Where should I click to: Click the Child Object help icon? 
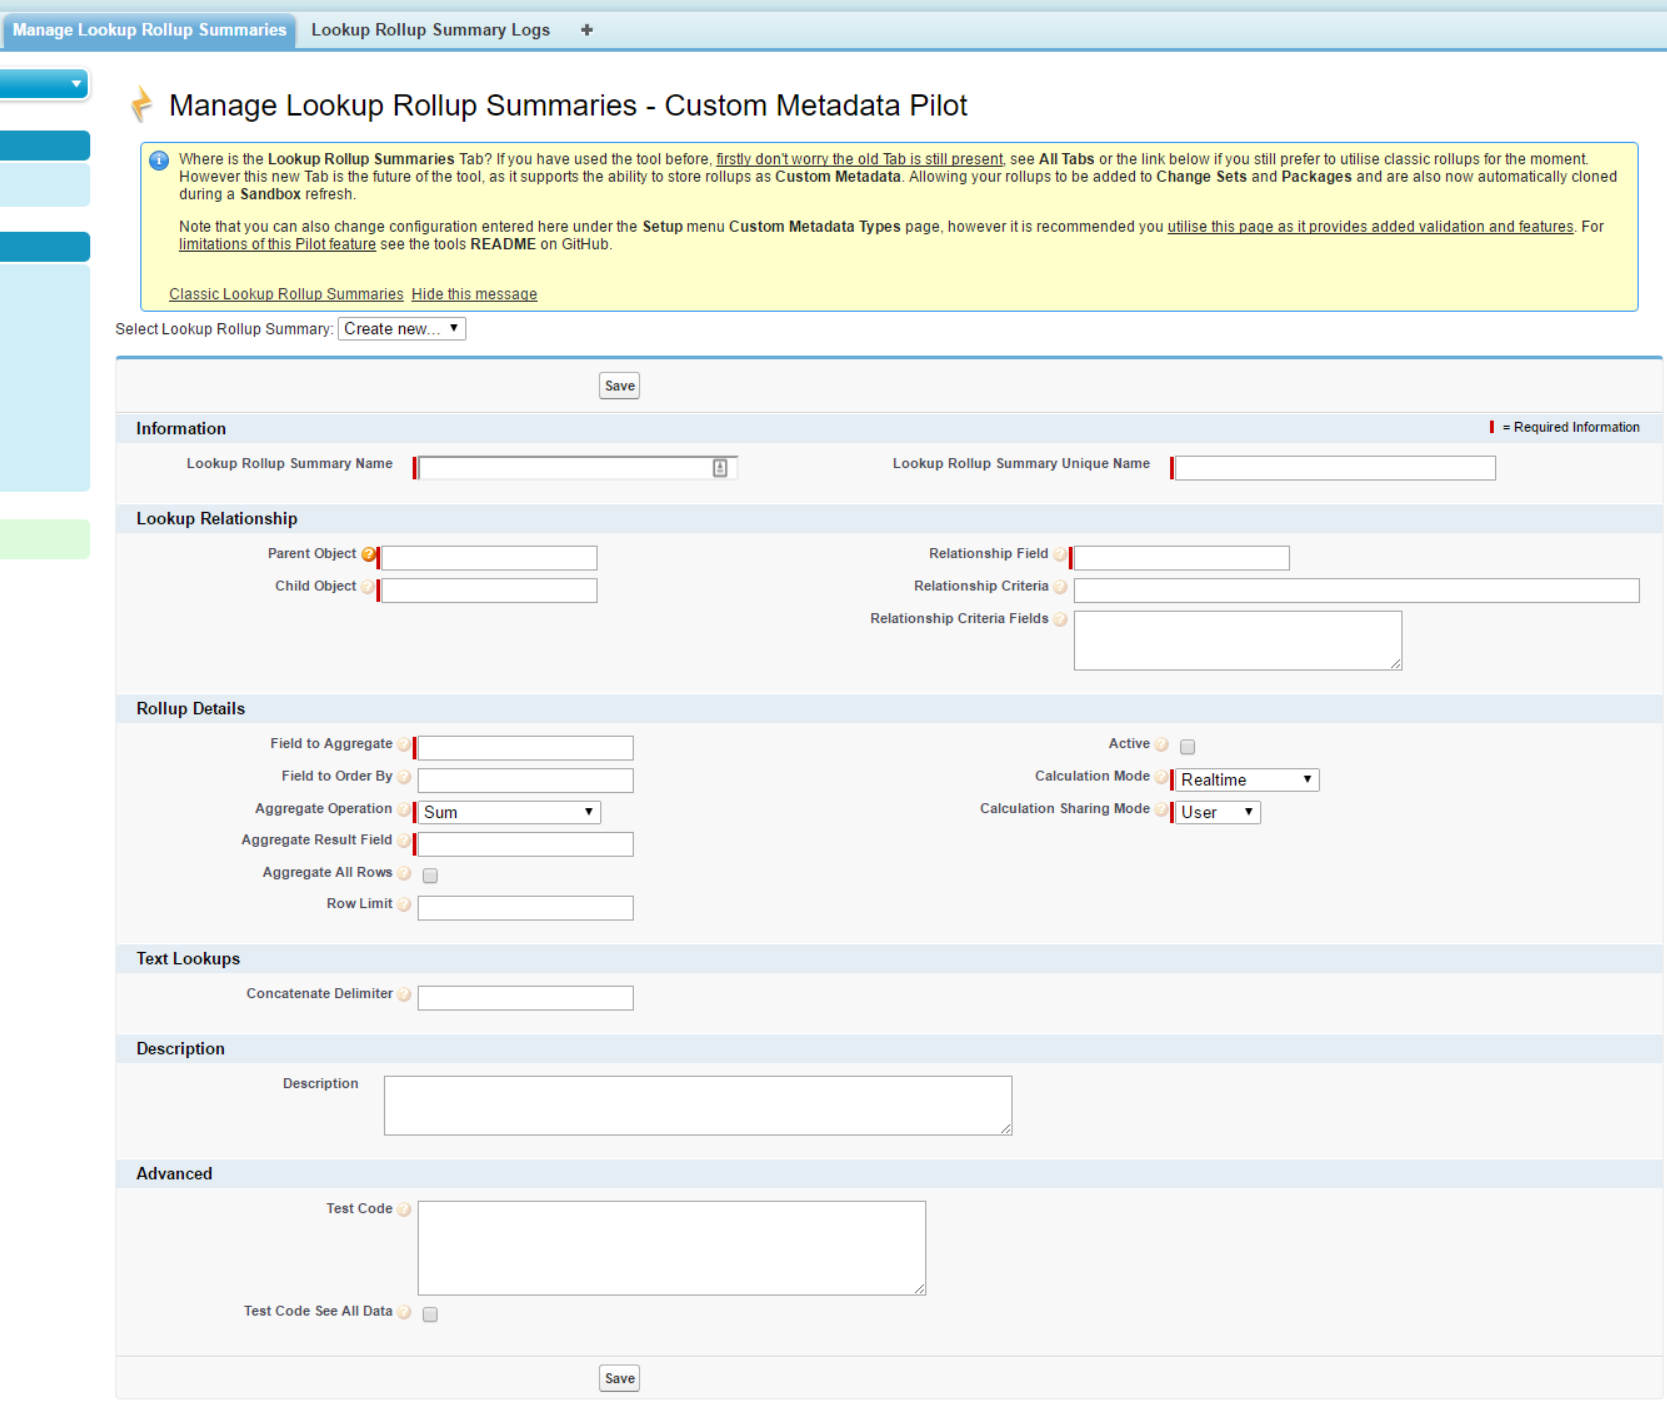pyautogui.click(x=368, y=588)
